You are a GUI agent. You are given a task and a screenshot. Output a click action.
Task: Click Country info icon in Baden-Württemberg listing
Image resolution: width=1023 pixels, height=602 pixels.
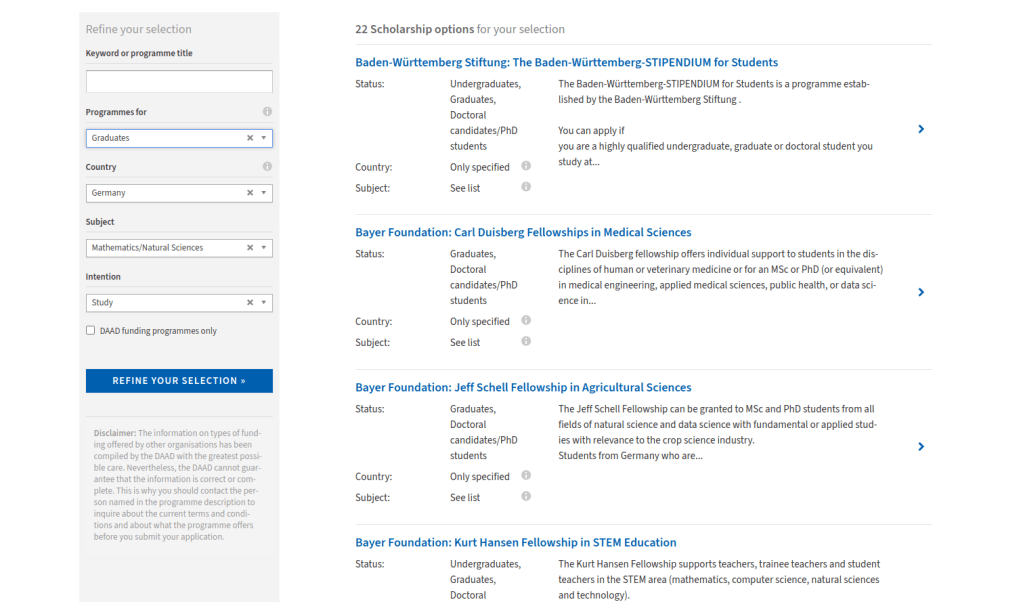(526, 166)
